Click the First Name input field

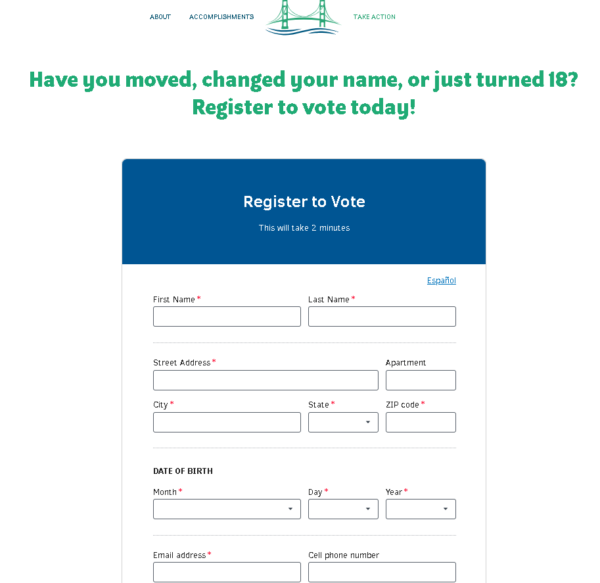coord(227,317)
